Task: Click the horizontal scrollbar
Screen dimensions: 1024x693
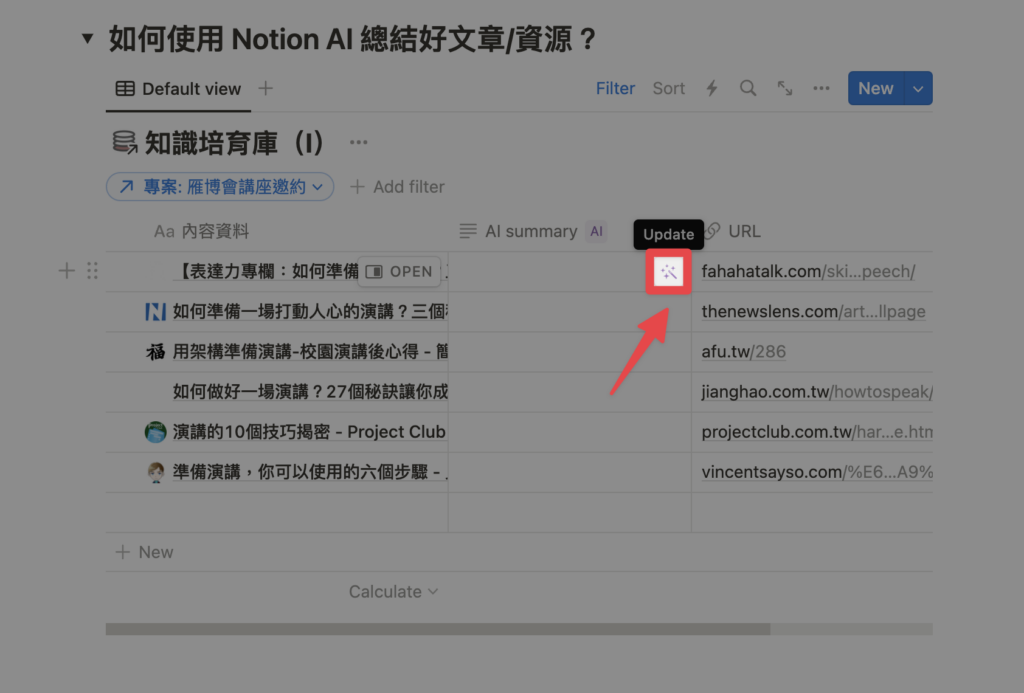Action: [x=438, y=629]
